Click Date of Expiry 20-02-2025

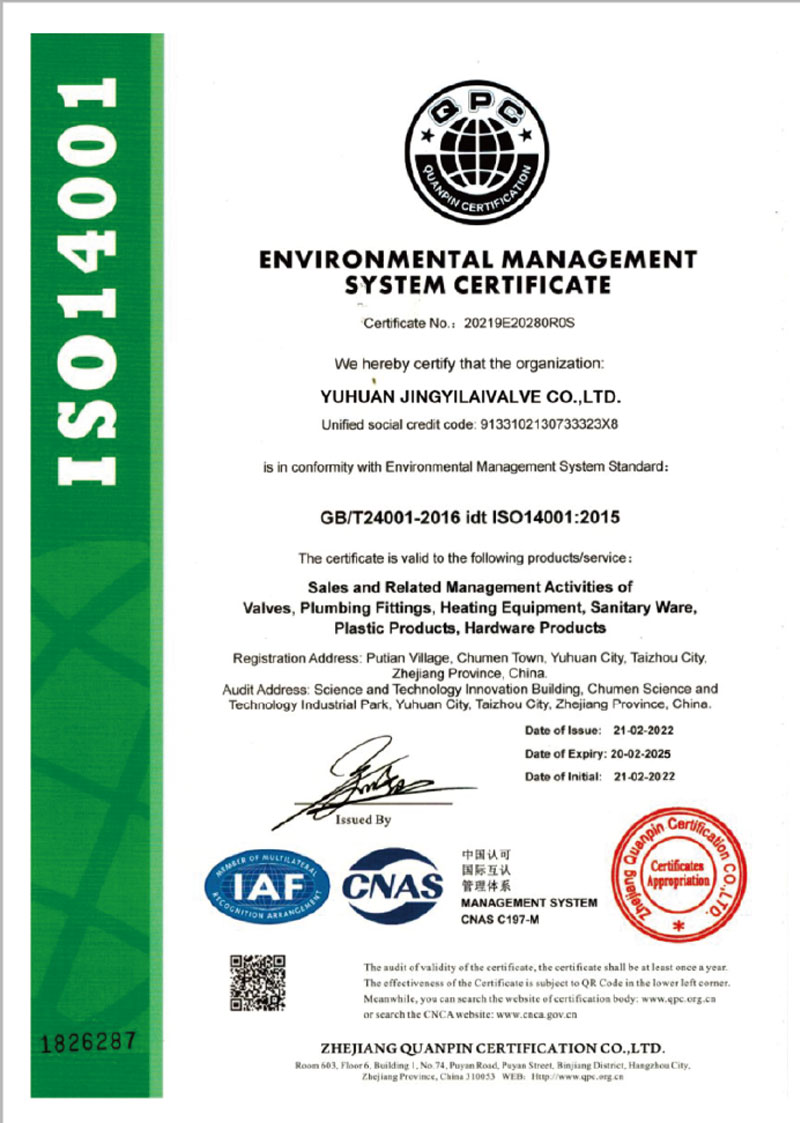pyautogui.click(x=598, y=753)
